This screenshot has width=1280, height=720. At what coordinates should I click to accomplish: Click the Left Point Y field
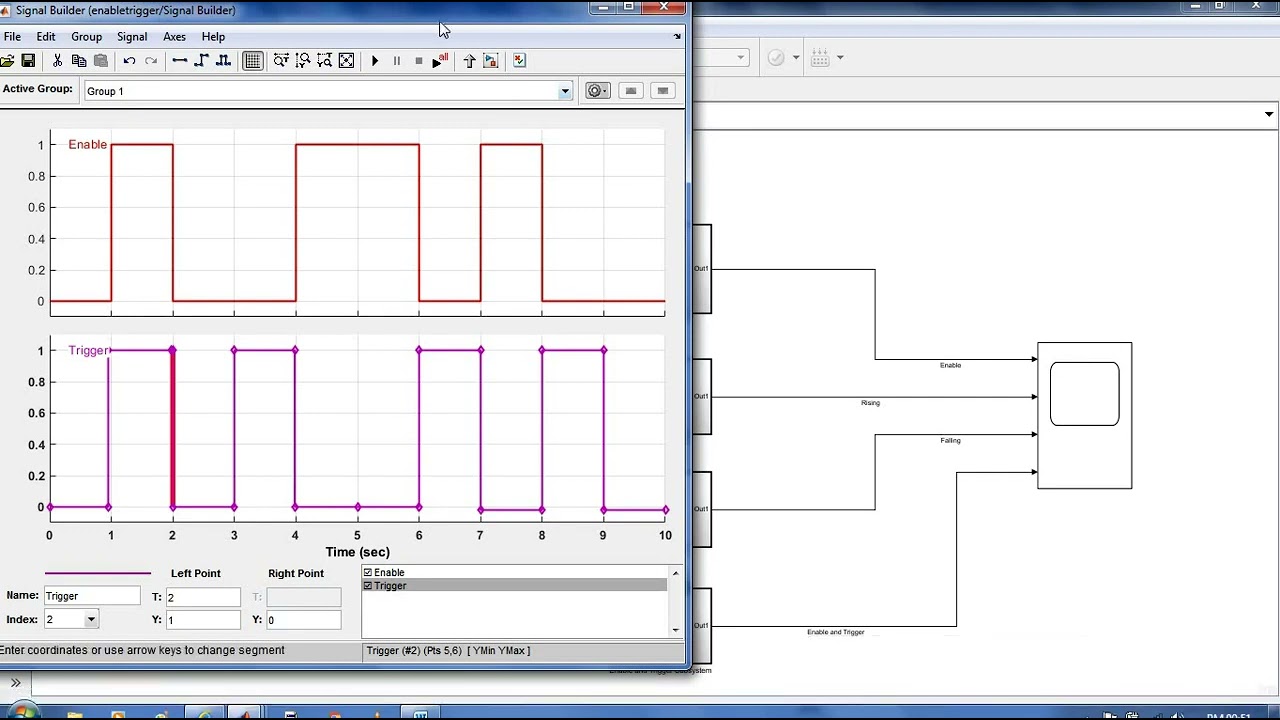click(x=203, y=620)
